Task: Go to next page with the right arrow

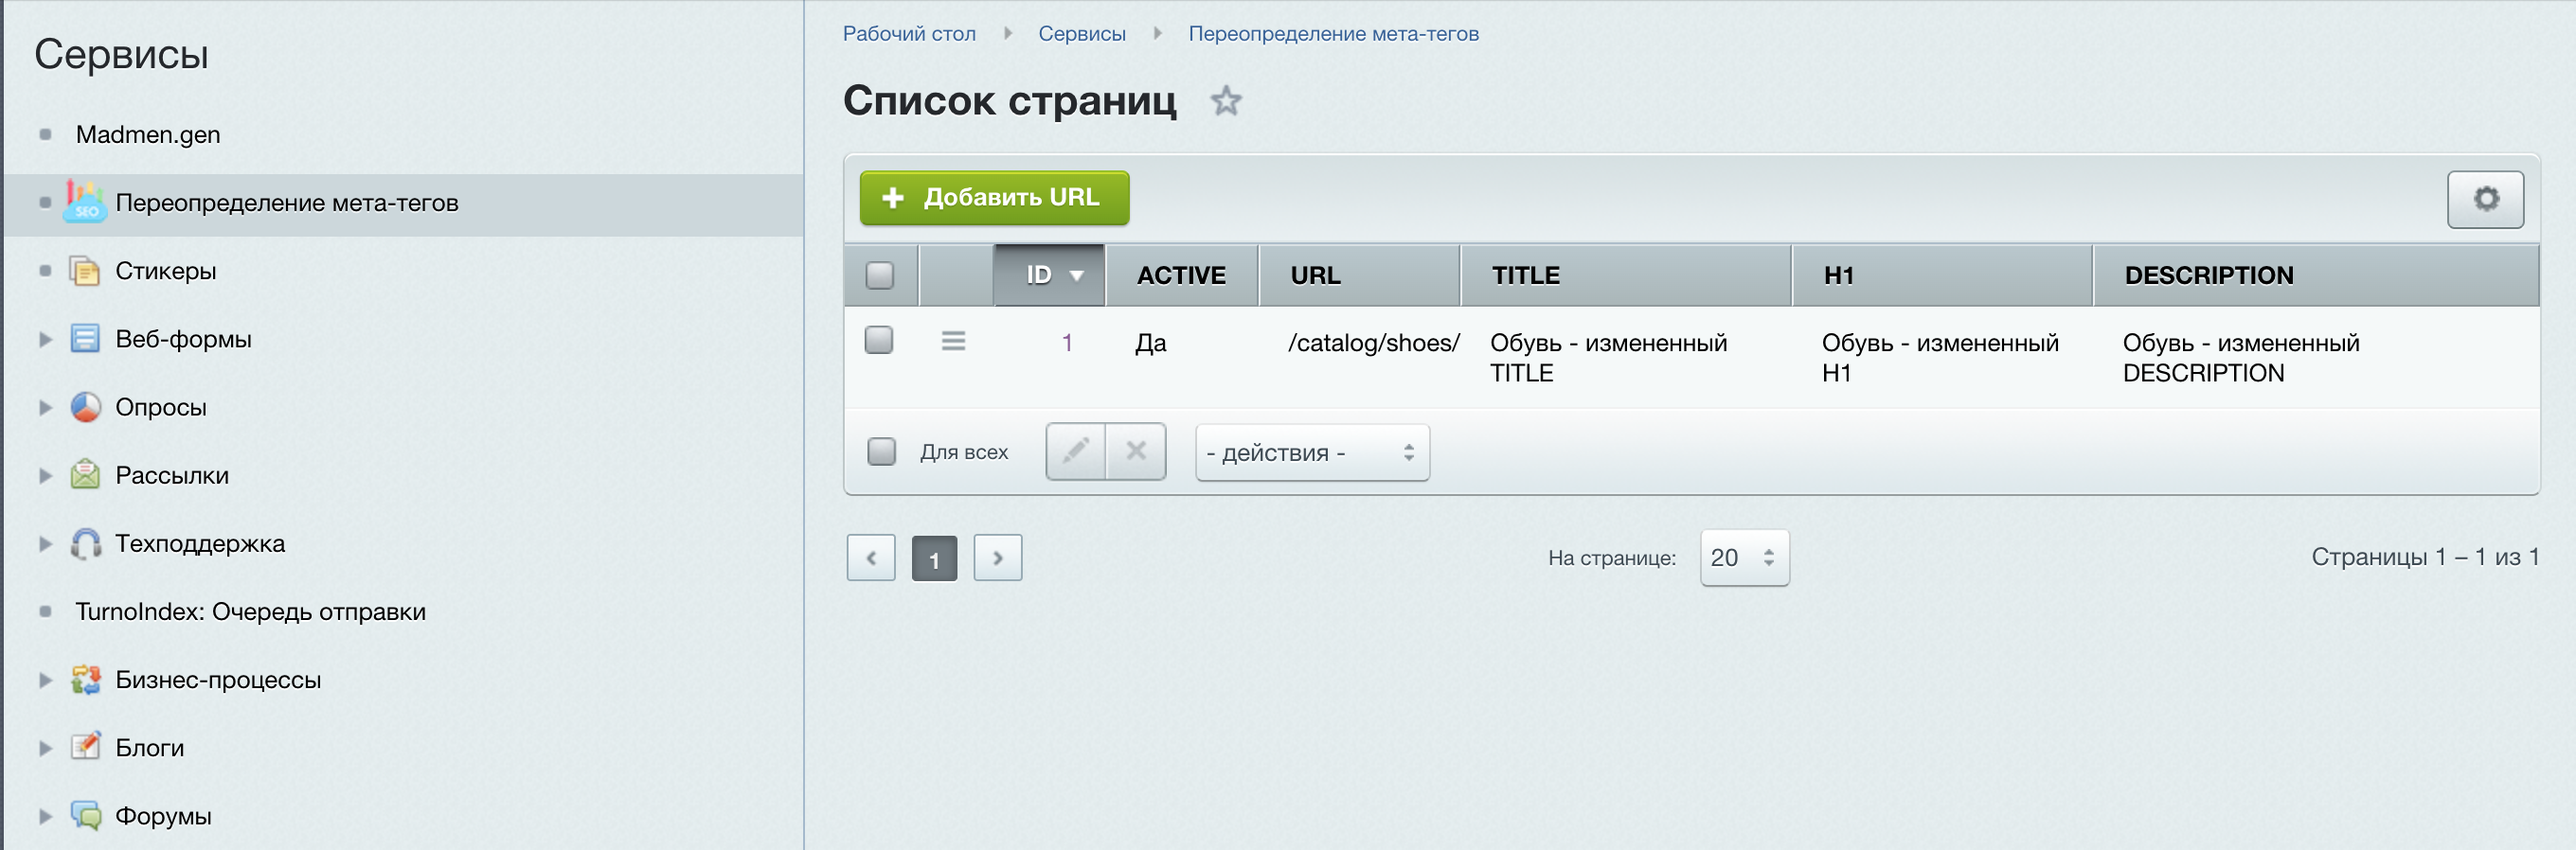Action: tap(997, 558)
